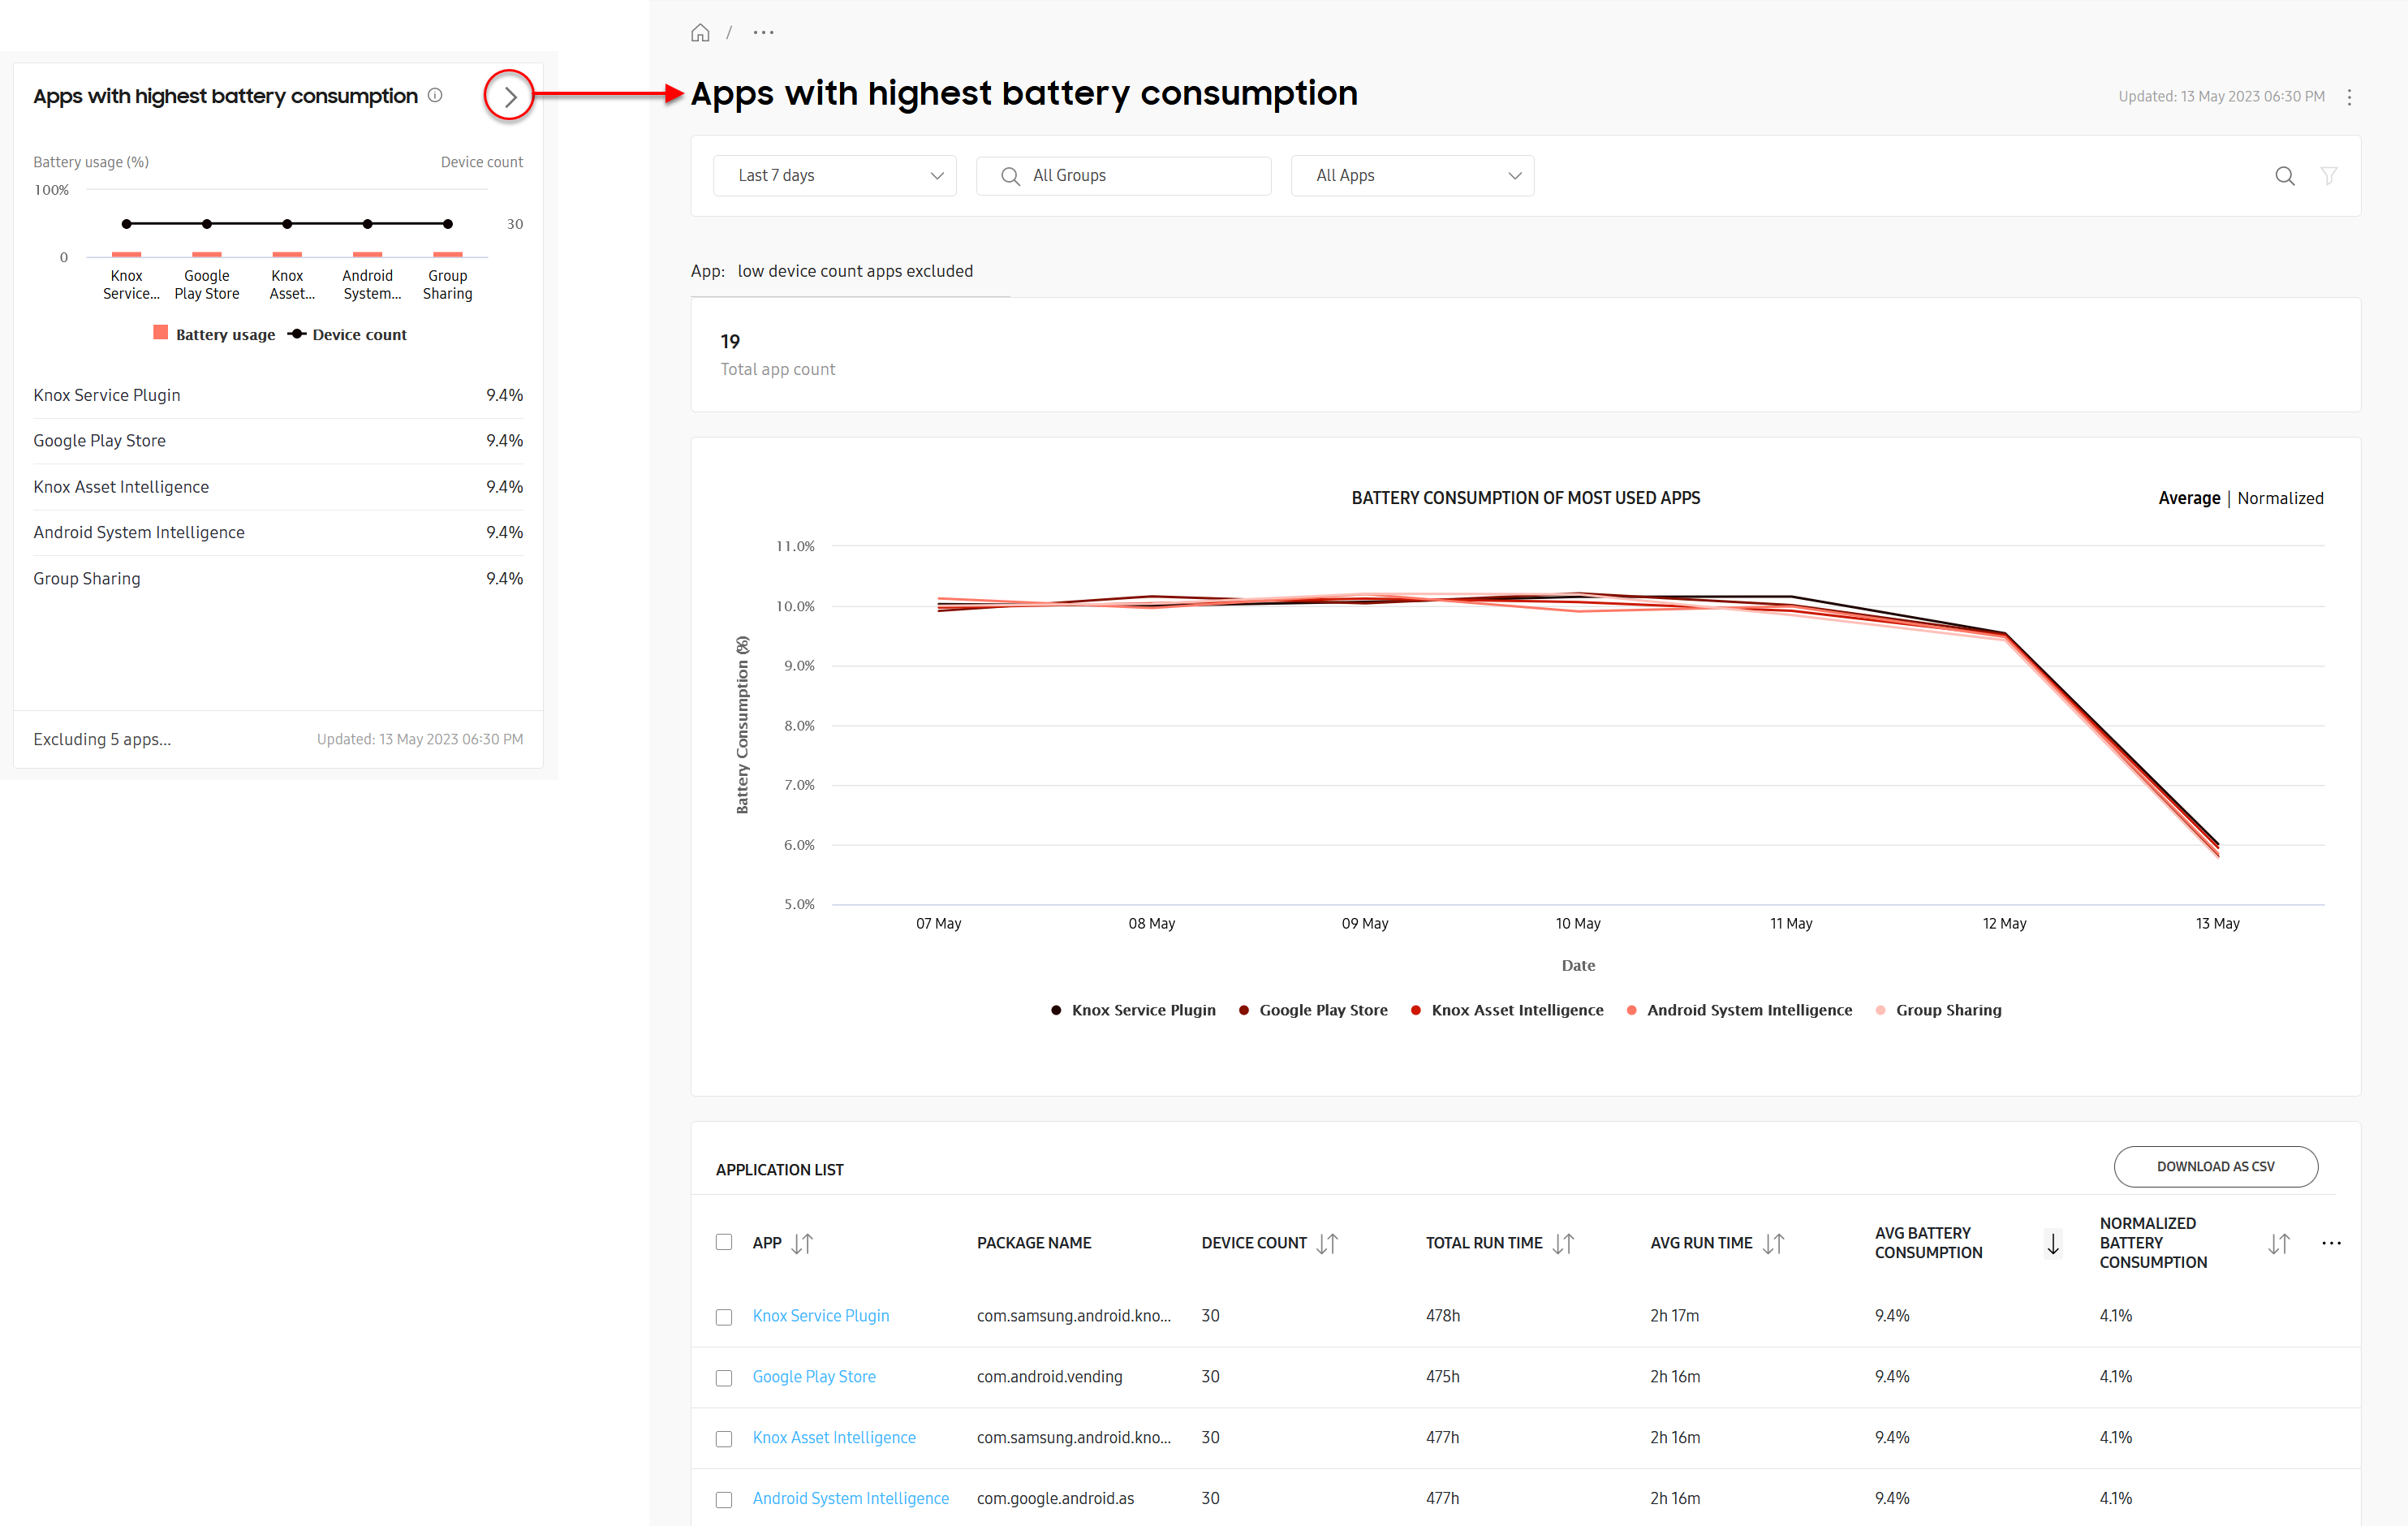Open table column options ellipsis

[2331, 1243]
